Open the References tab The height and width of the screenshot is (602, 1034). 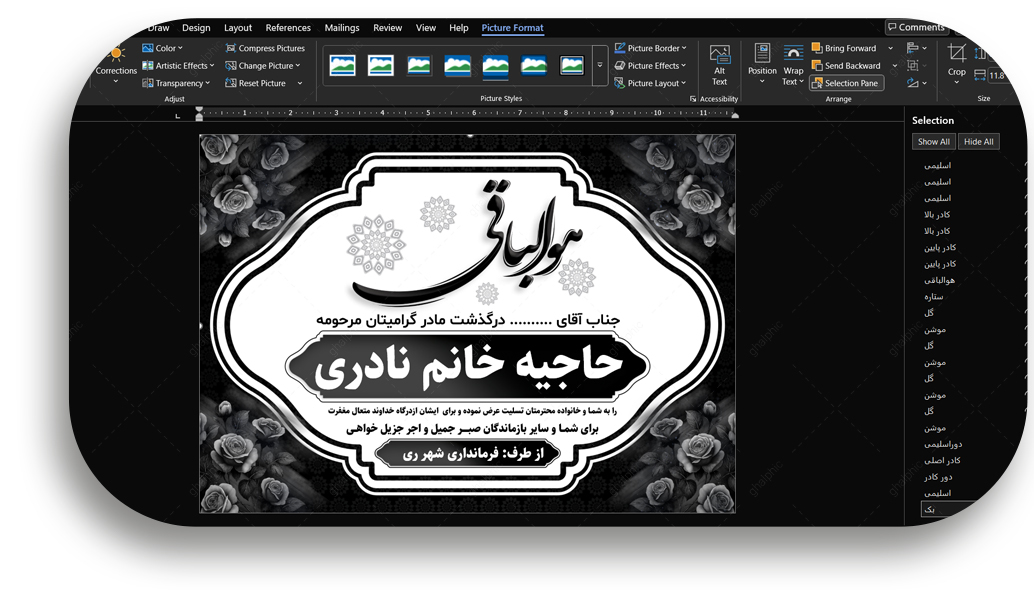click(288, 28)
